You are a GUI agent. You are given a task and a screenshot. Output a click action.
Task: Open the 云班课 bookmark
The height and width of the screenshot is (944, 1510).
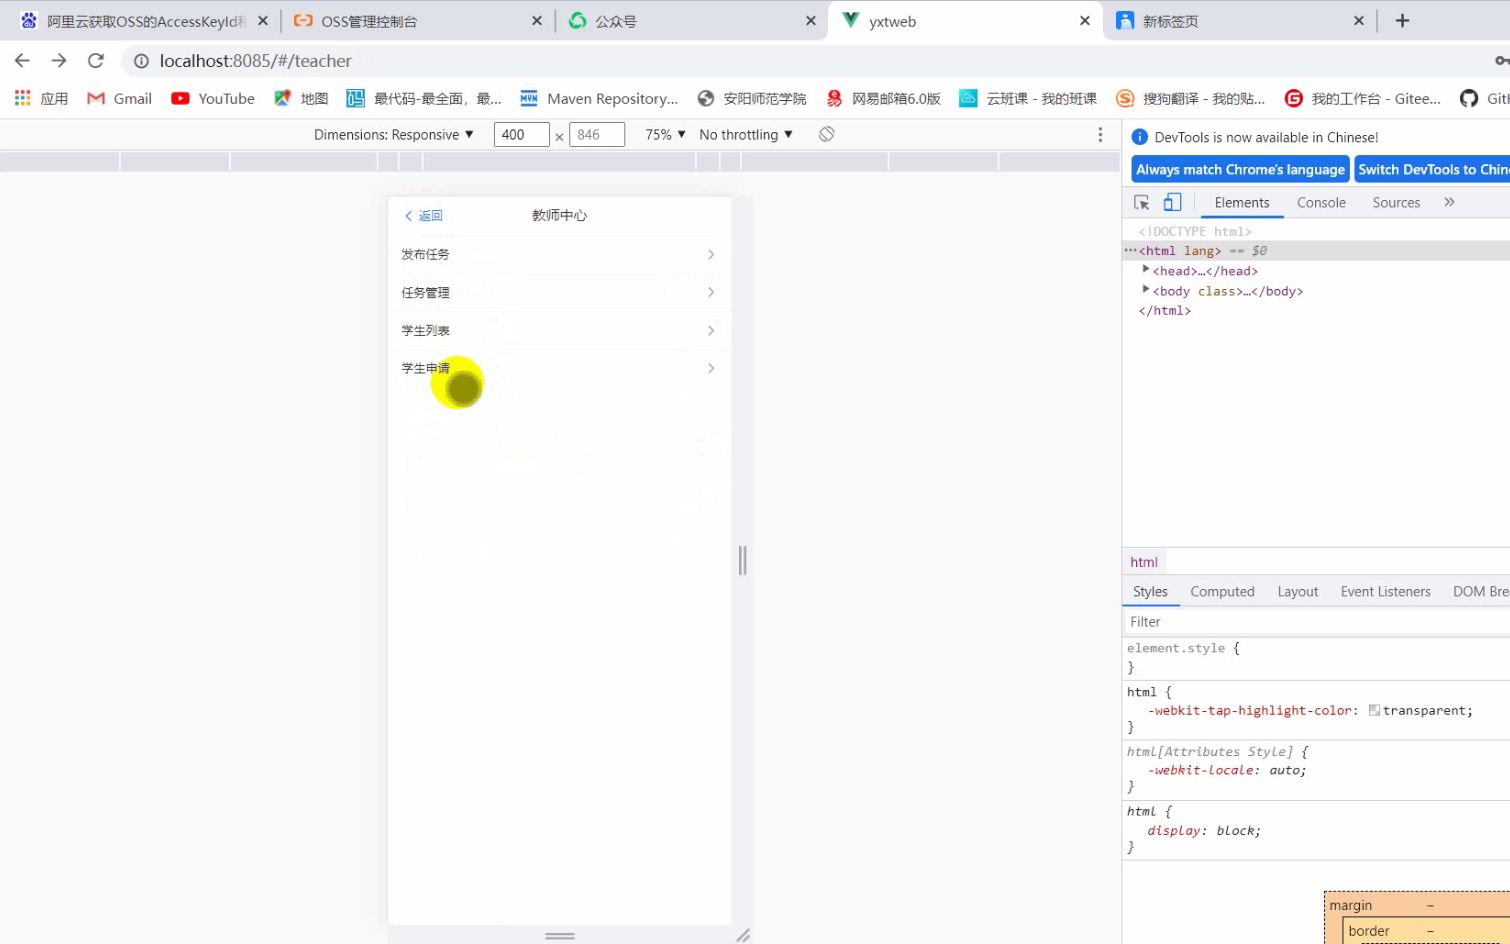[1028, 98]
